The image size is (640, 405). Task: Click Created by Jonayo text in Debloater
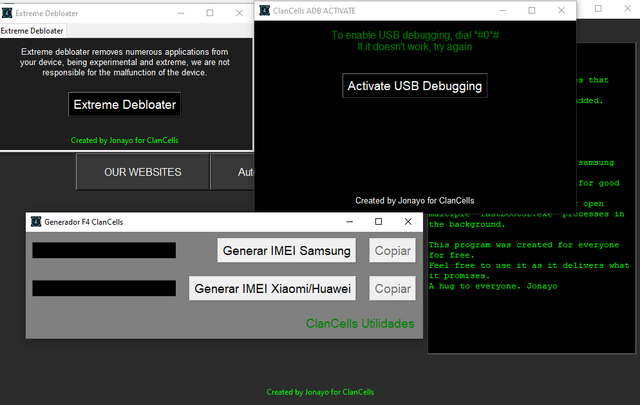pyautogui.click(x=124, y=140)
